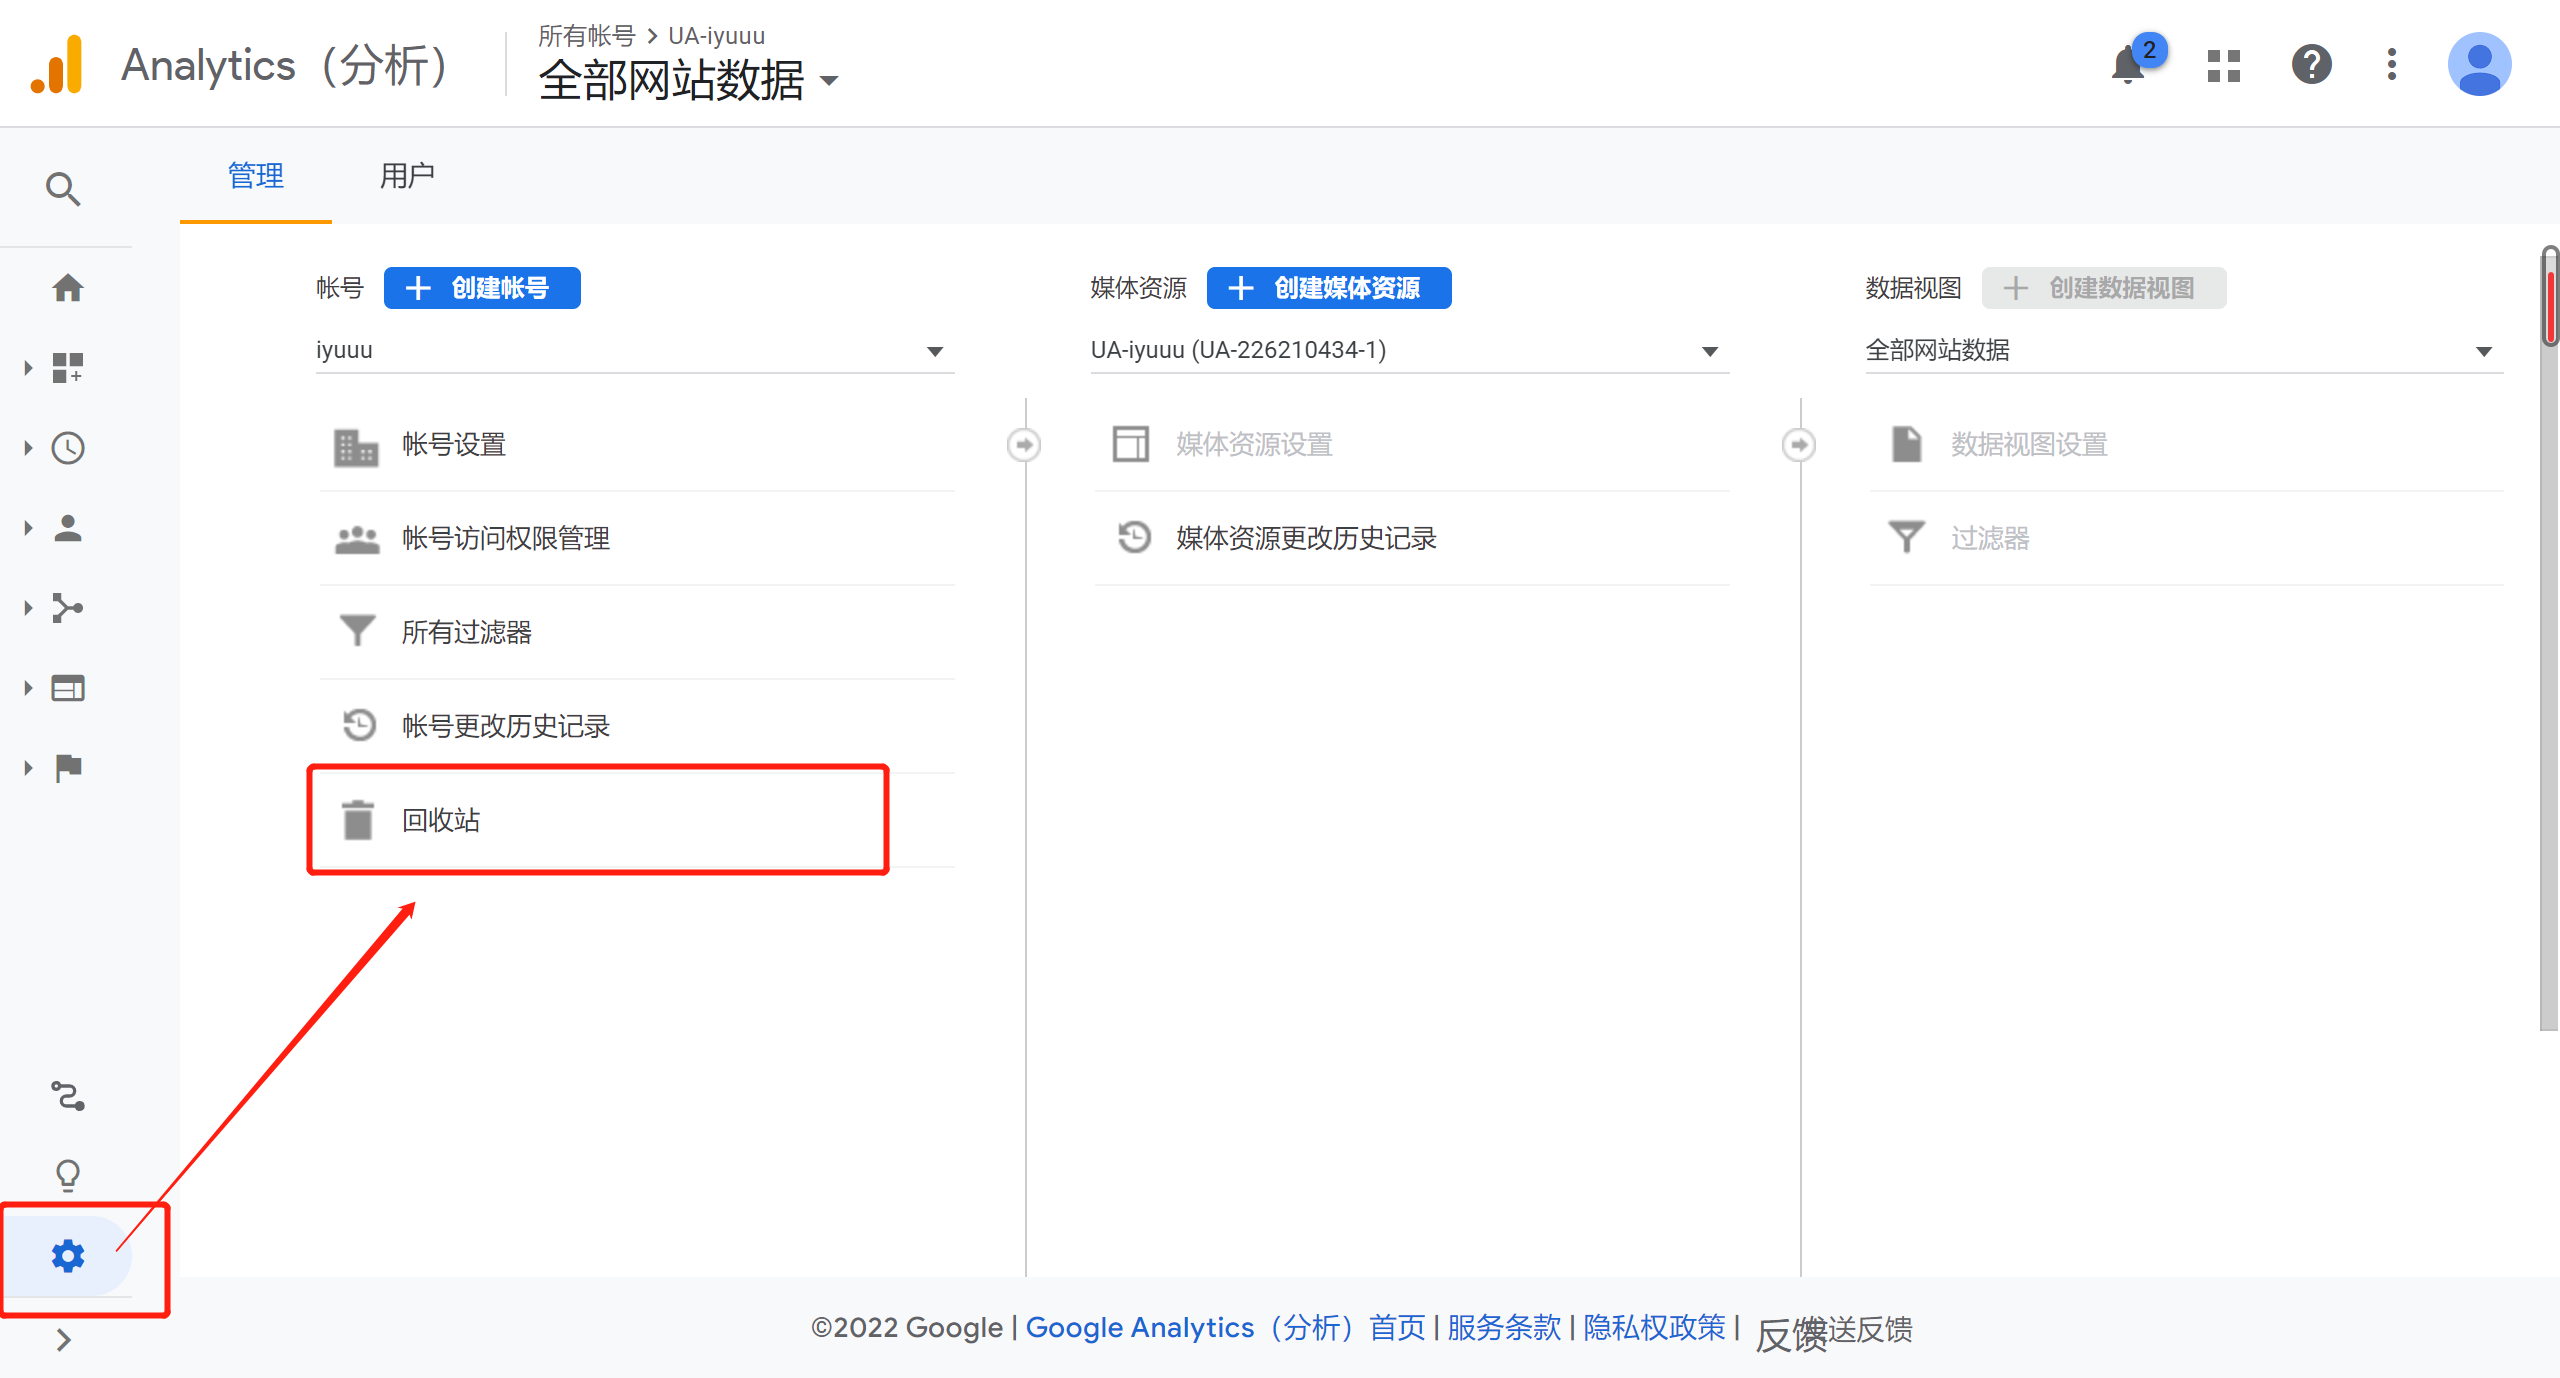This screenshot has width=2560, height=1378.
Task: Open the search magnifier in sidebar
Action: coord(63,188)
